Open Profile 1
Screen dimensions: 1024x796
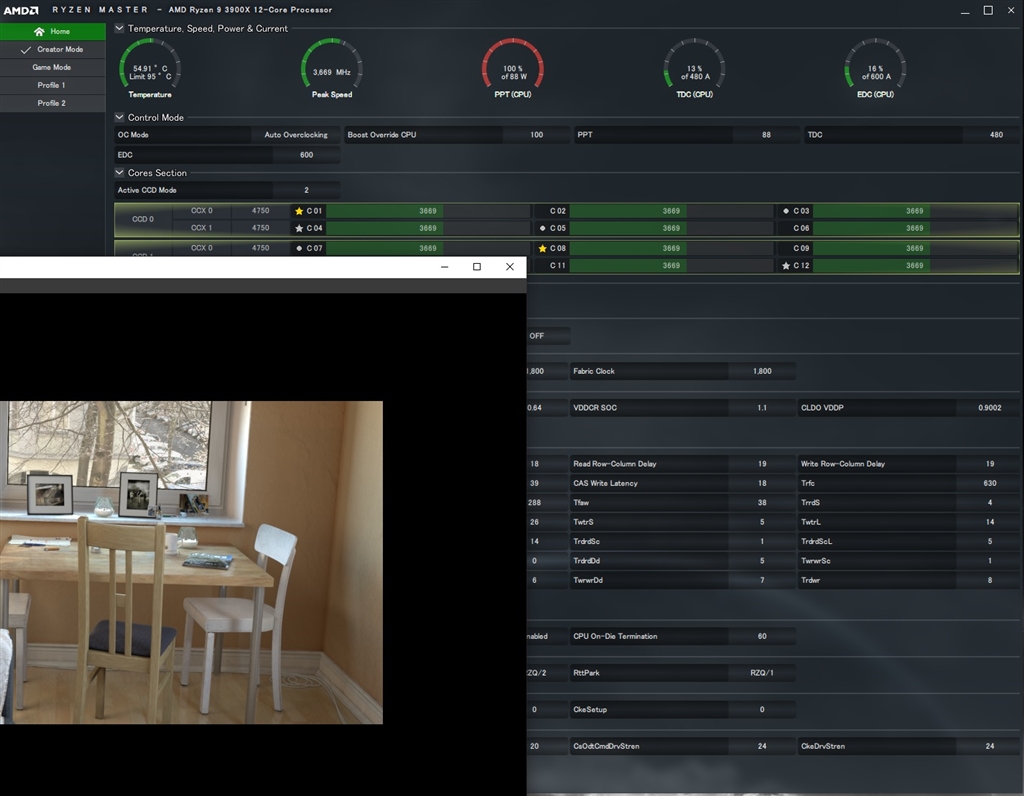pyautogui.click(x=52, y=85)
